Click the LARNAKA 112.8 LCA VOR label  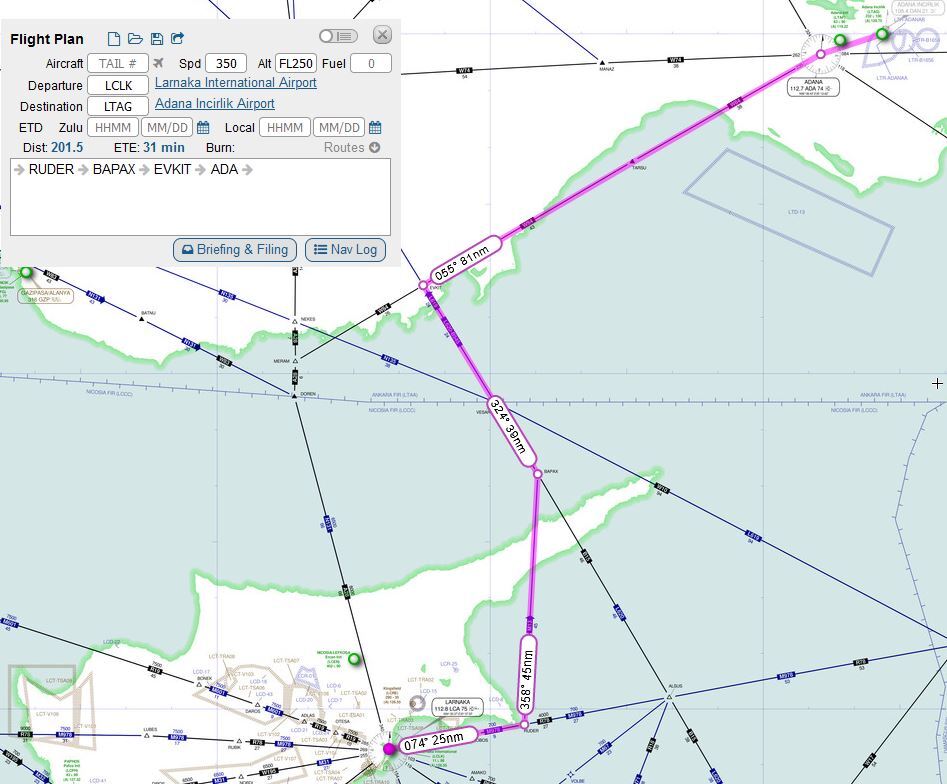pos(457,706)
